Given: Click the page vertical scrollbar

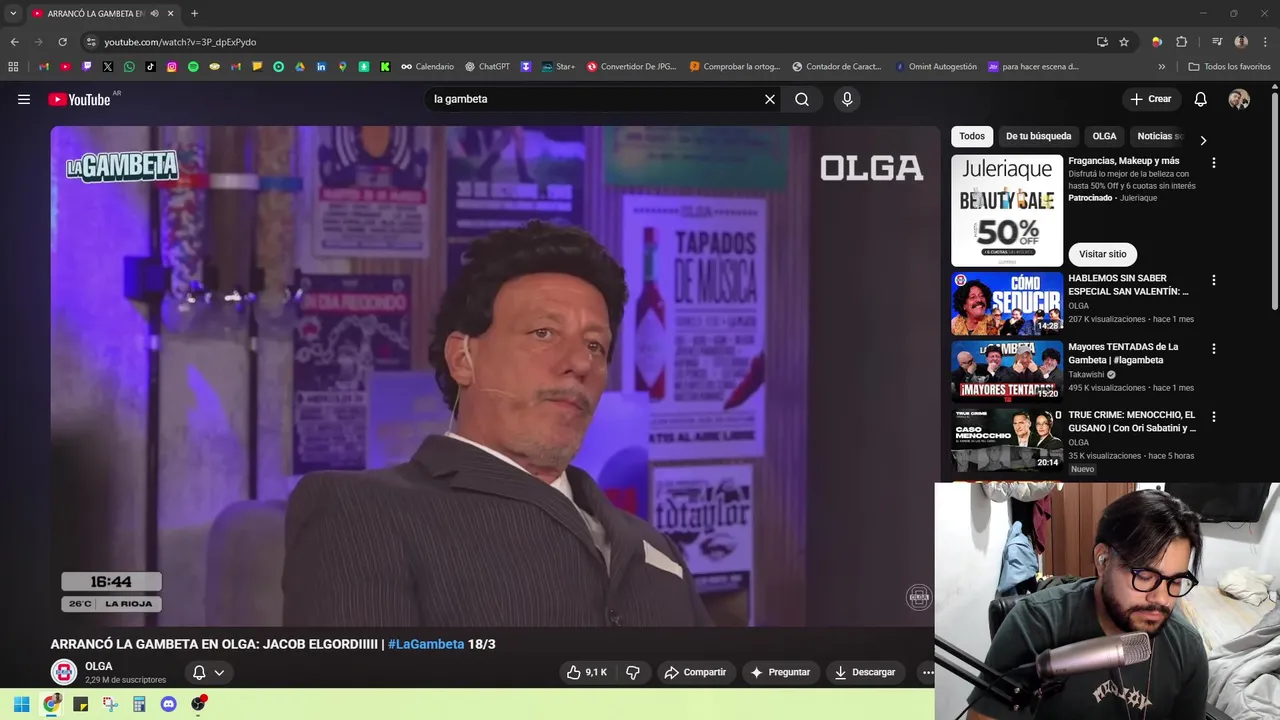Looking at the screenshot, I should pyautogui.click(x=1275, y=200).
